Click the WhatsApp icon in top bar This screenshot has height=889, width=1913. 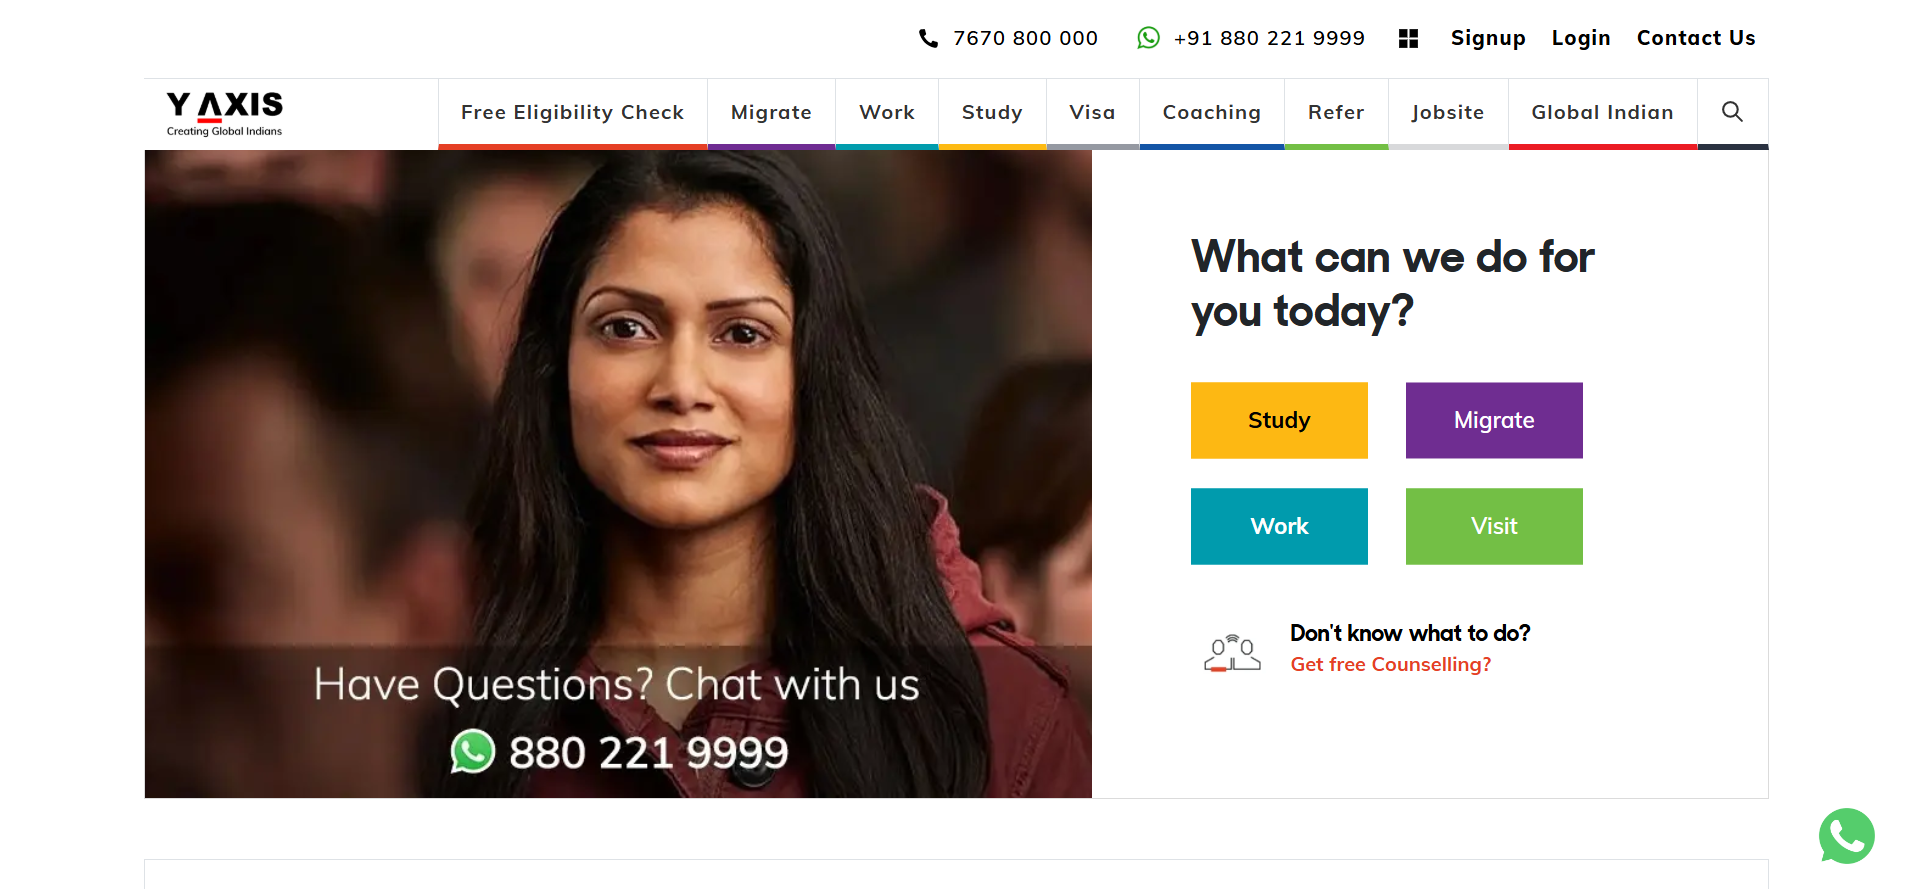[x=1148, y=38]
